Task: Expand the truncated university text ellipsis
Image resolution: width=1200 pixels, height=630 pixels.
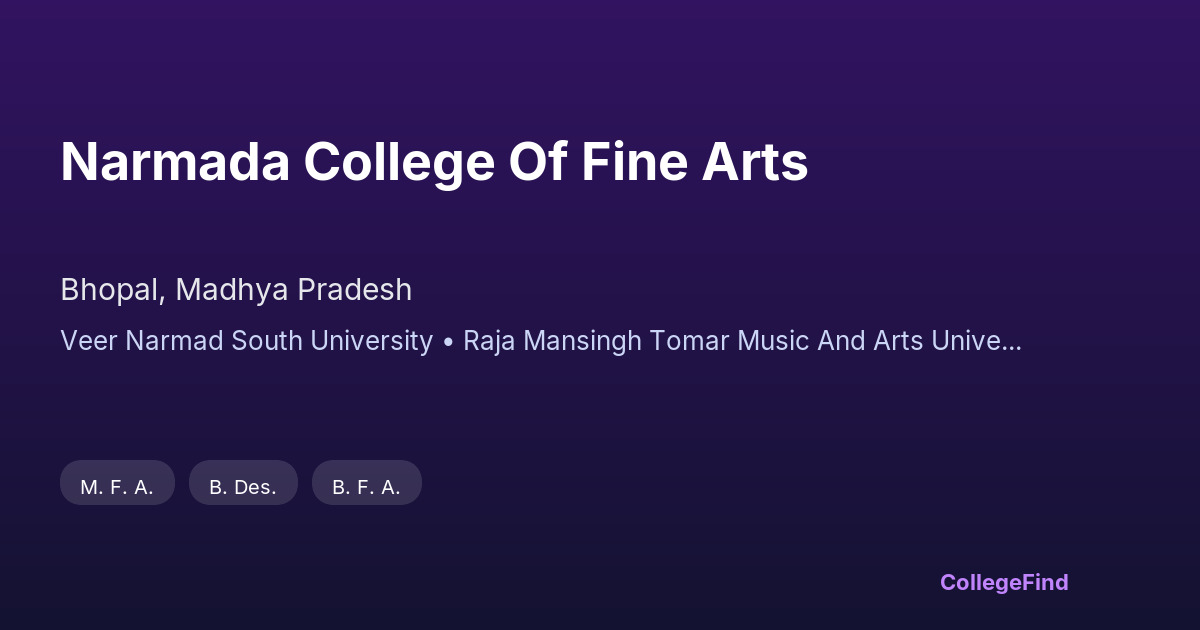Action: (x=1010, y=343)
